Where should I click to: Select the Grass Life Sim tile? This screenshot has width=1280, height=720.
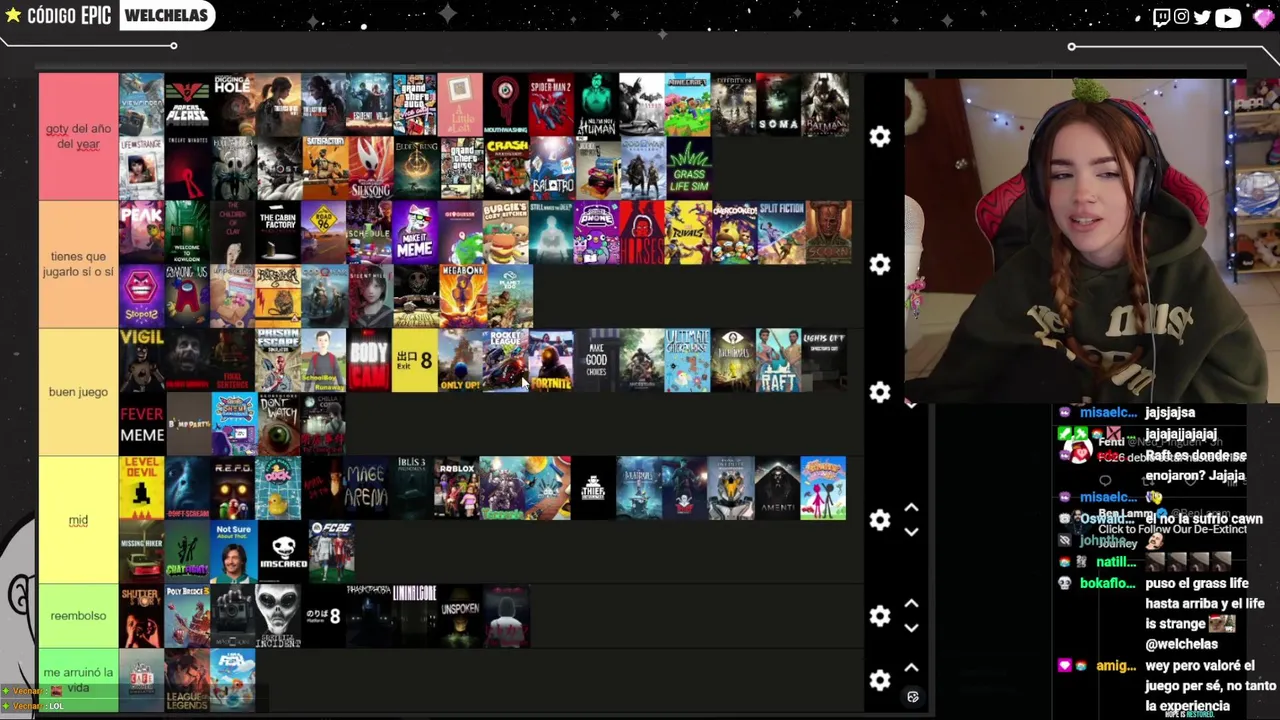click(688, 168)
